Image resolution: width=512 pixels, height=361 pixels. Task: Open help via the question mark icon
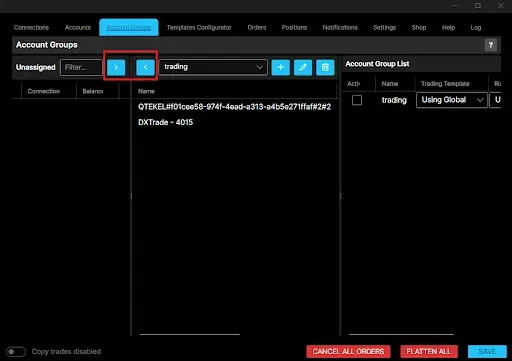point(491,45)
